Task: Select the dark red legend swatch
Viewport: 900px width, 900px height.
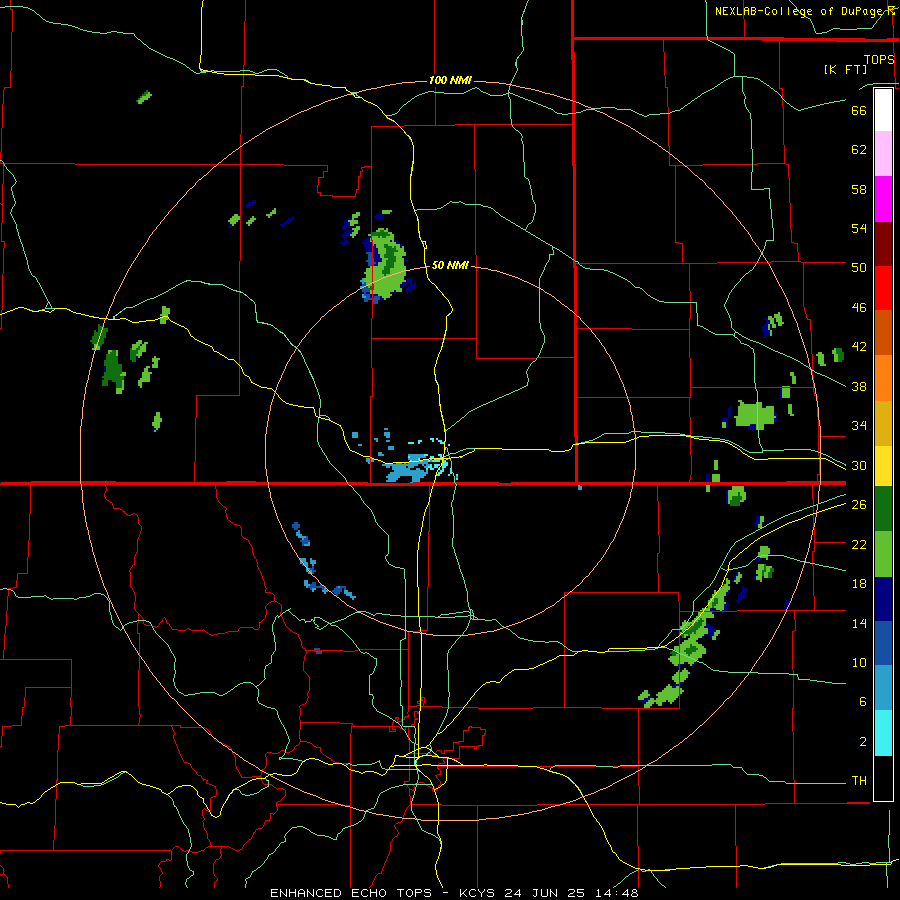Action: point(883,244)
